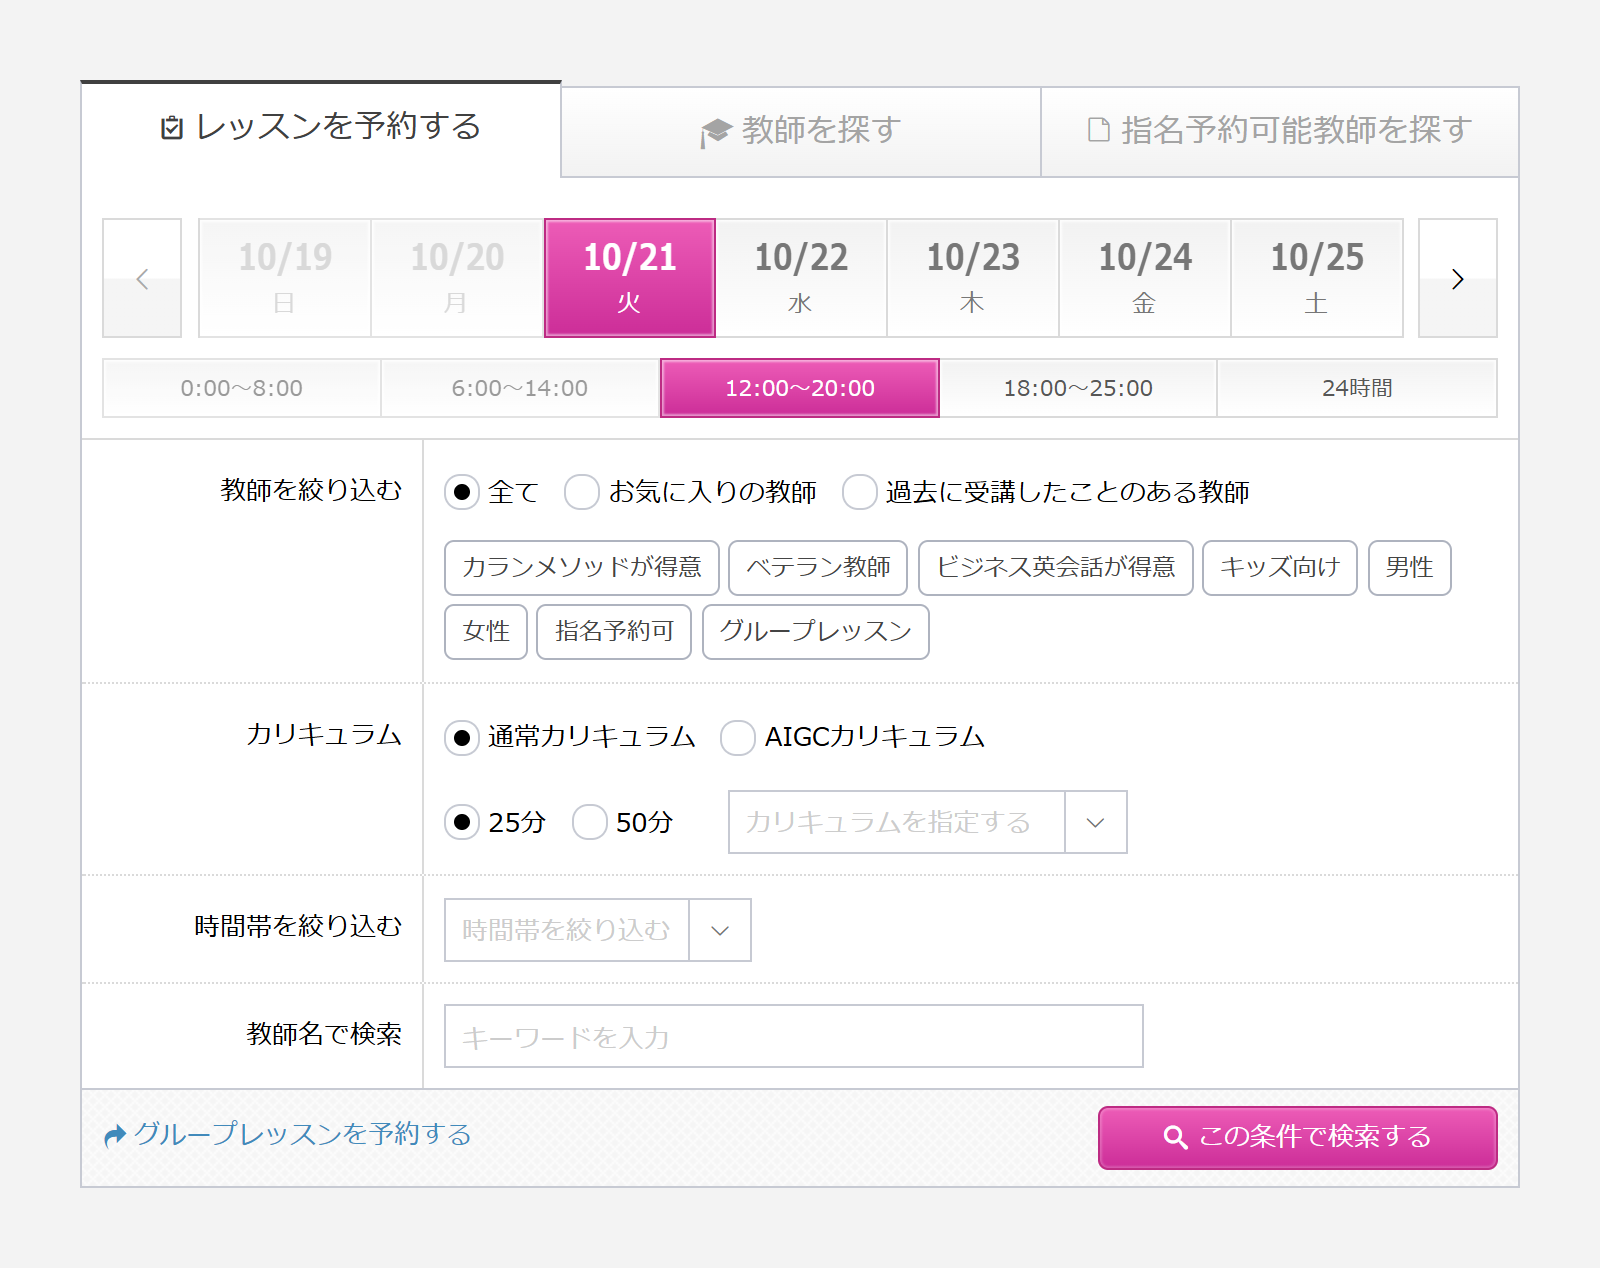Toggle the ベテラン教師 filter tag
This screenshot has height=1268, width=1600.
[x=818, y=568]
